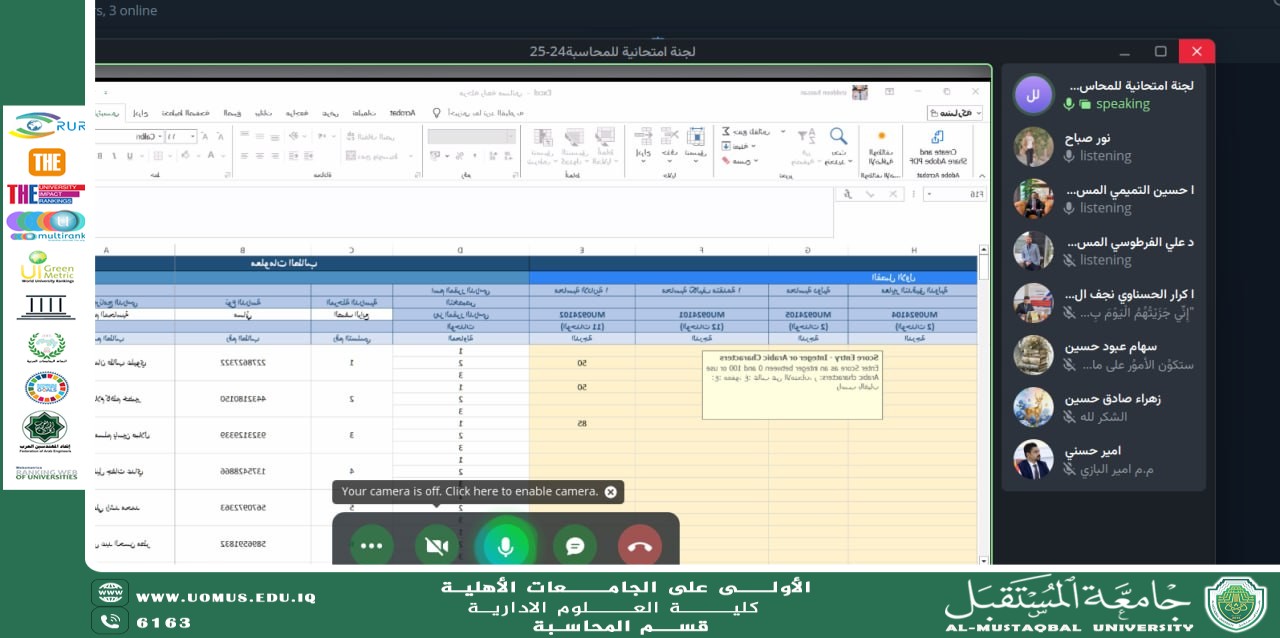
Task: Click Create and Share Adobe PDF button
Action: coord(936,148)
